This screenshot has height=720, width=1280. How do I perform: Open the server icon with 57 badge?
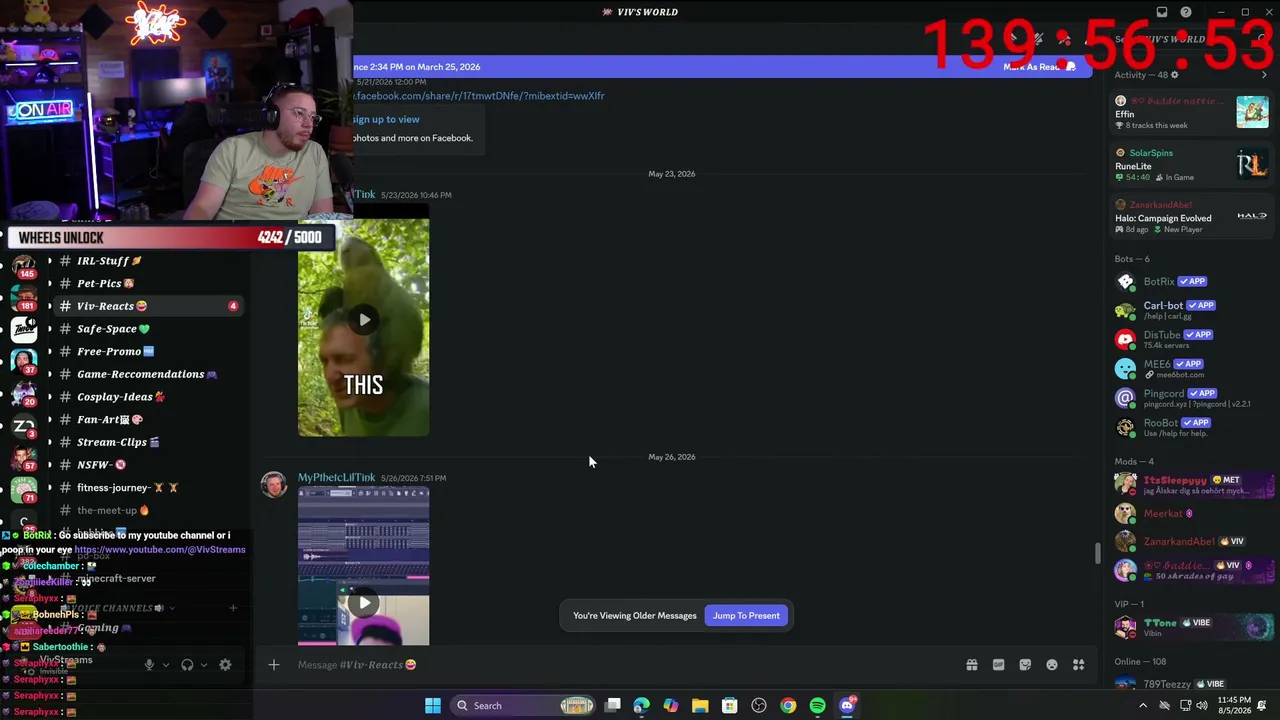point(24,459)
